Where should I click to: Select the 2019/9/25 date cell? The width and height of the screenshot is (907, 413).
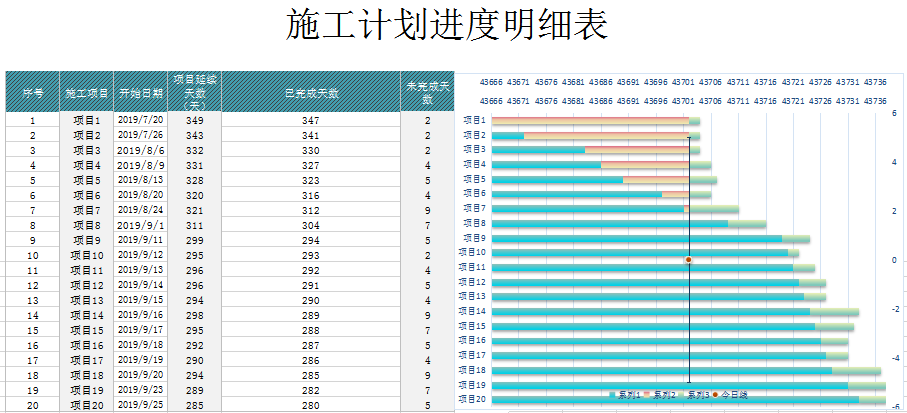point(141,405)
